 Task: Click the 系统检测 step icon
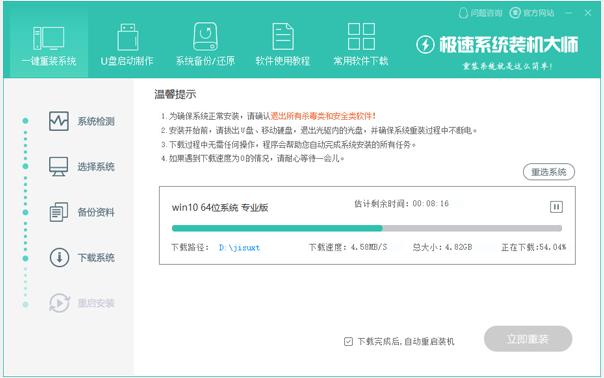point(59,121)
